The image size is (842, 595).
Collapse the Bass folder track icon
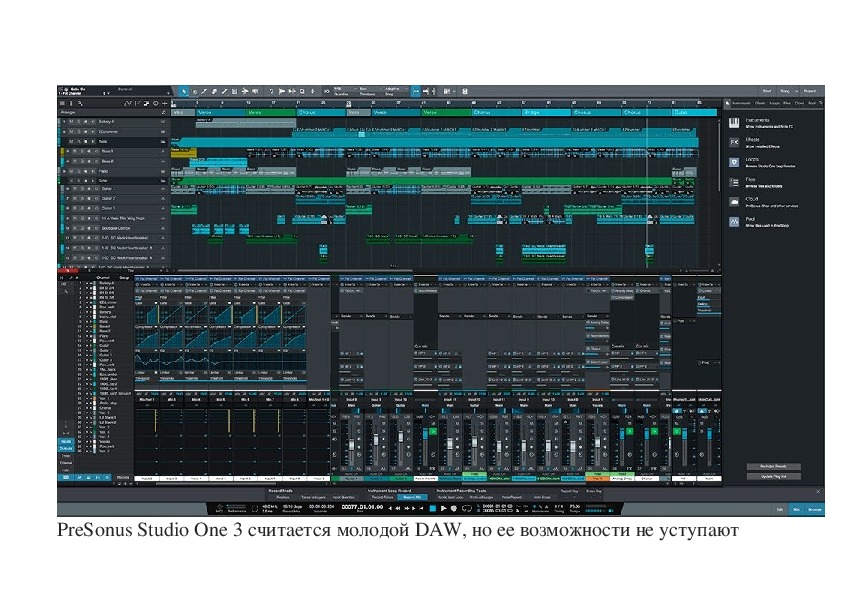(163, 142)
